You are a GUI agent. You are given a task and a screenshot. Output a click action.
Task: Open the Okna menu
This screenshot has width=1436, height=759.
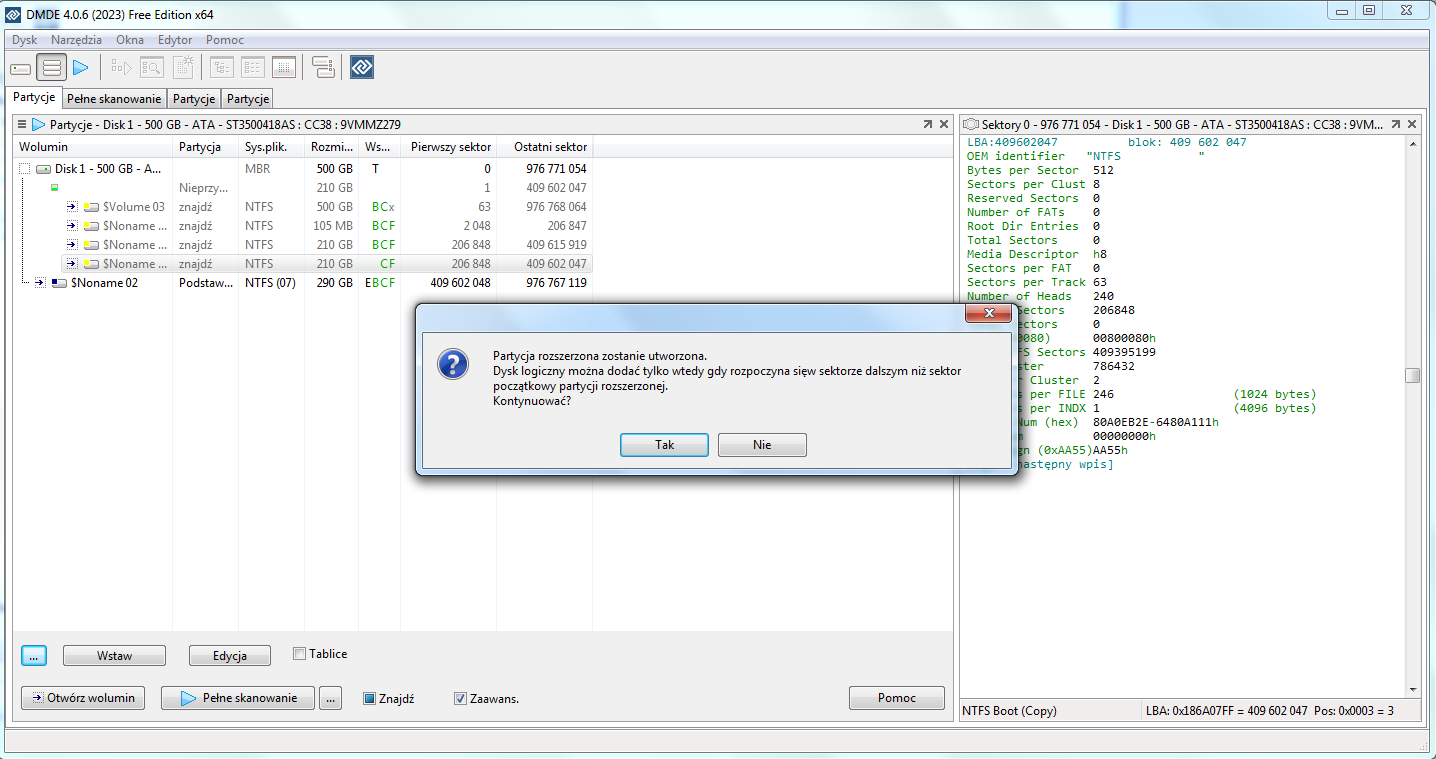point(130,40)
